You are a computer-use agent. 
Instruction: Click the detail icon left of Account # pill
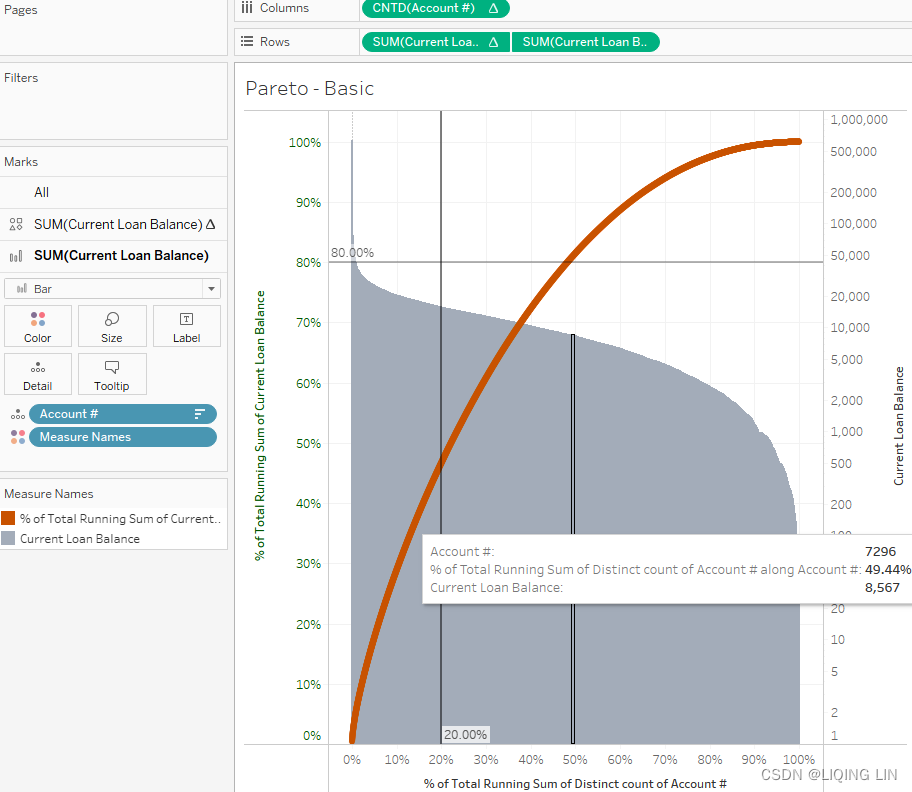coord(18,415)
